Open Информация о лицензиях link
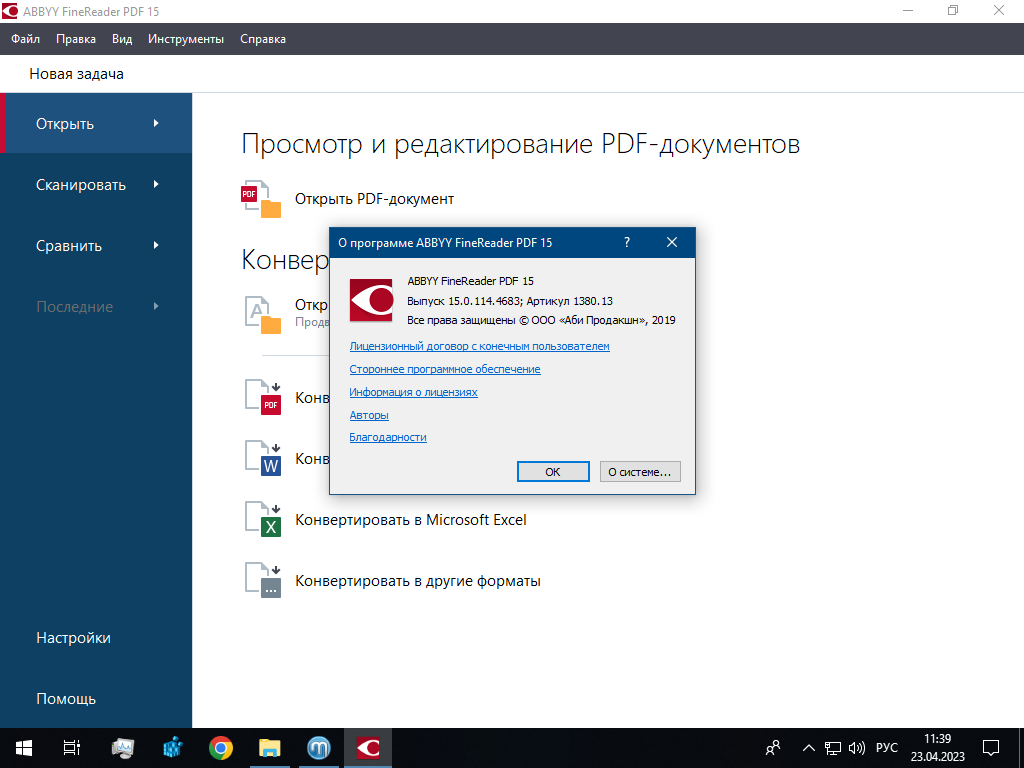 [413, 392]
